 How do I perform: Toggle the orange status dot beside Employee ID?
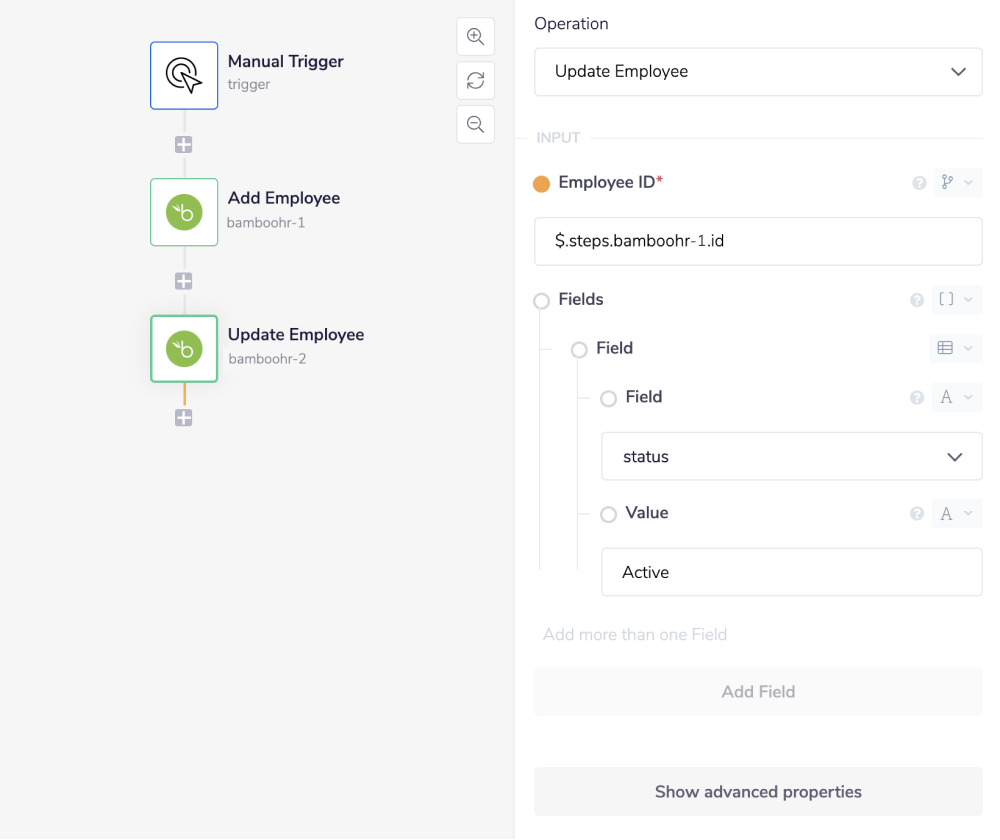pos(542,183)
